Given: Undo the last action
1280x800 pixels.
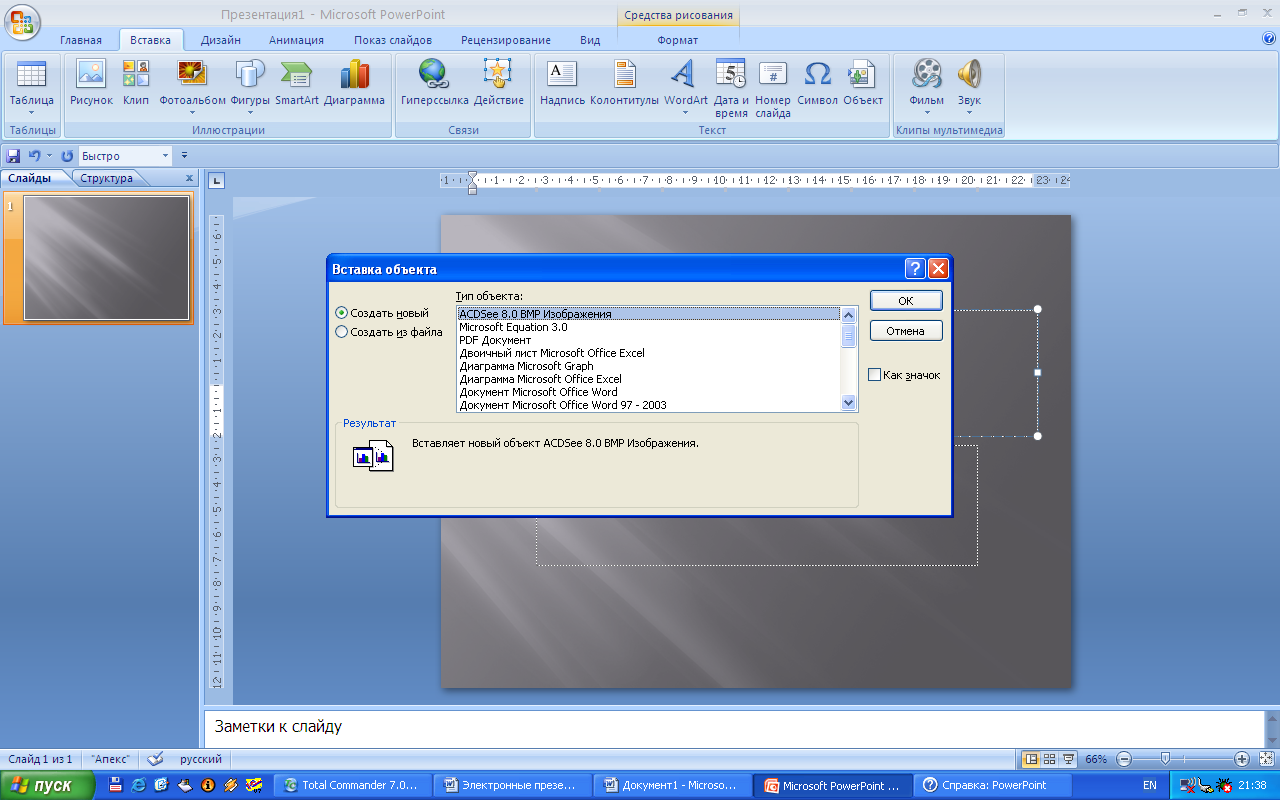Looking at the screenshot, I should pyautogui.click(x=35, y=156).
